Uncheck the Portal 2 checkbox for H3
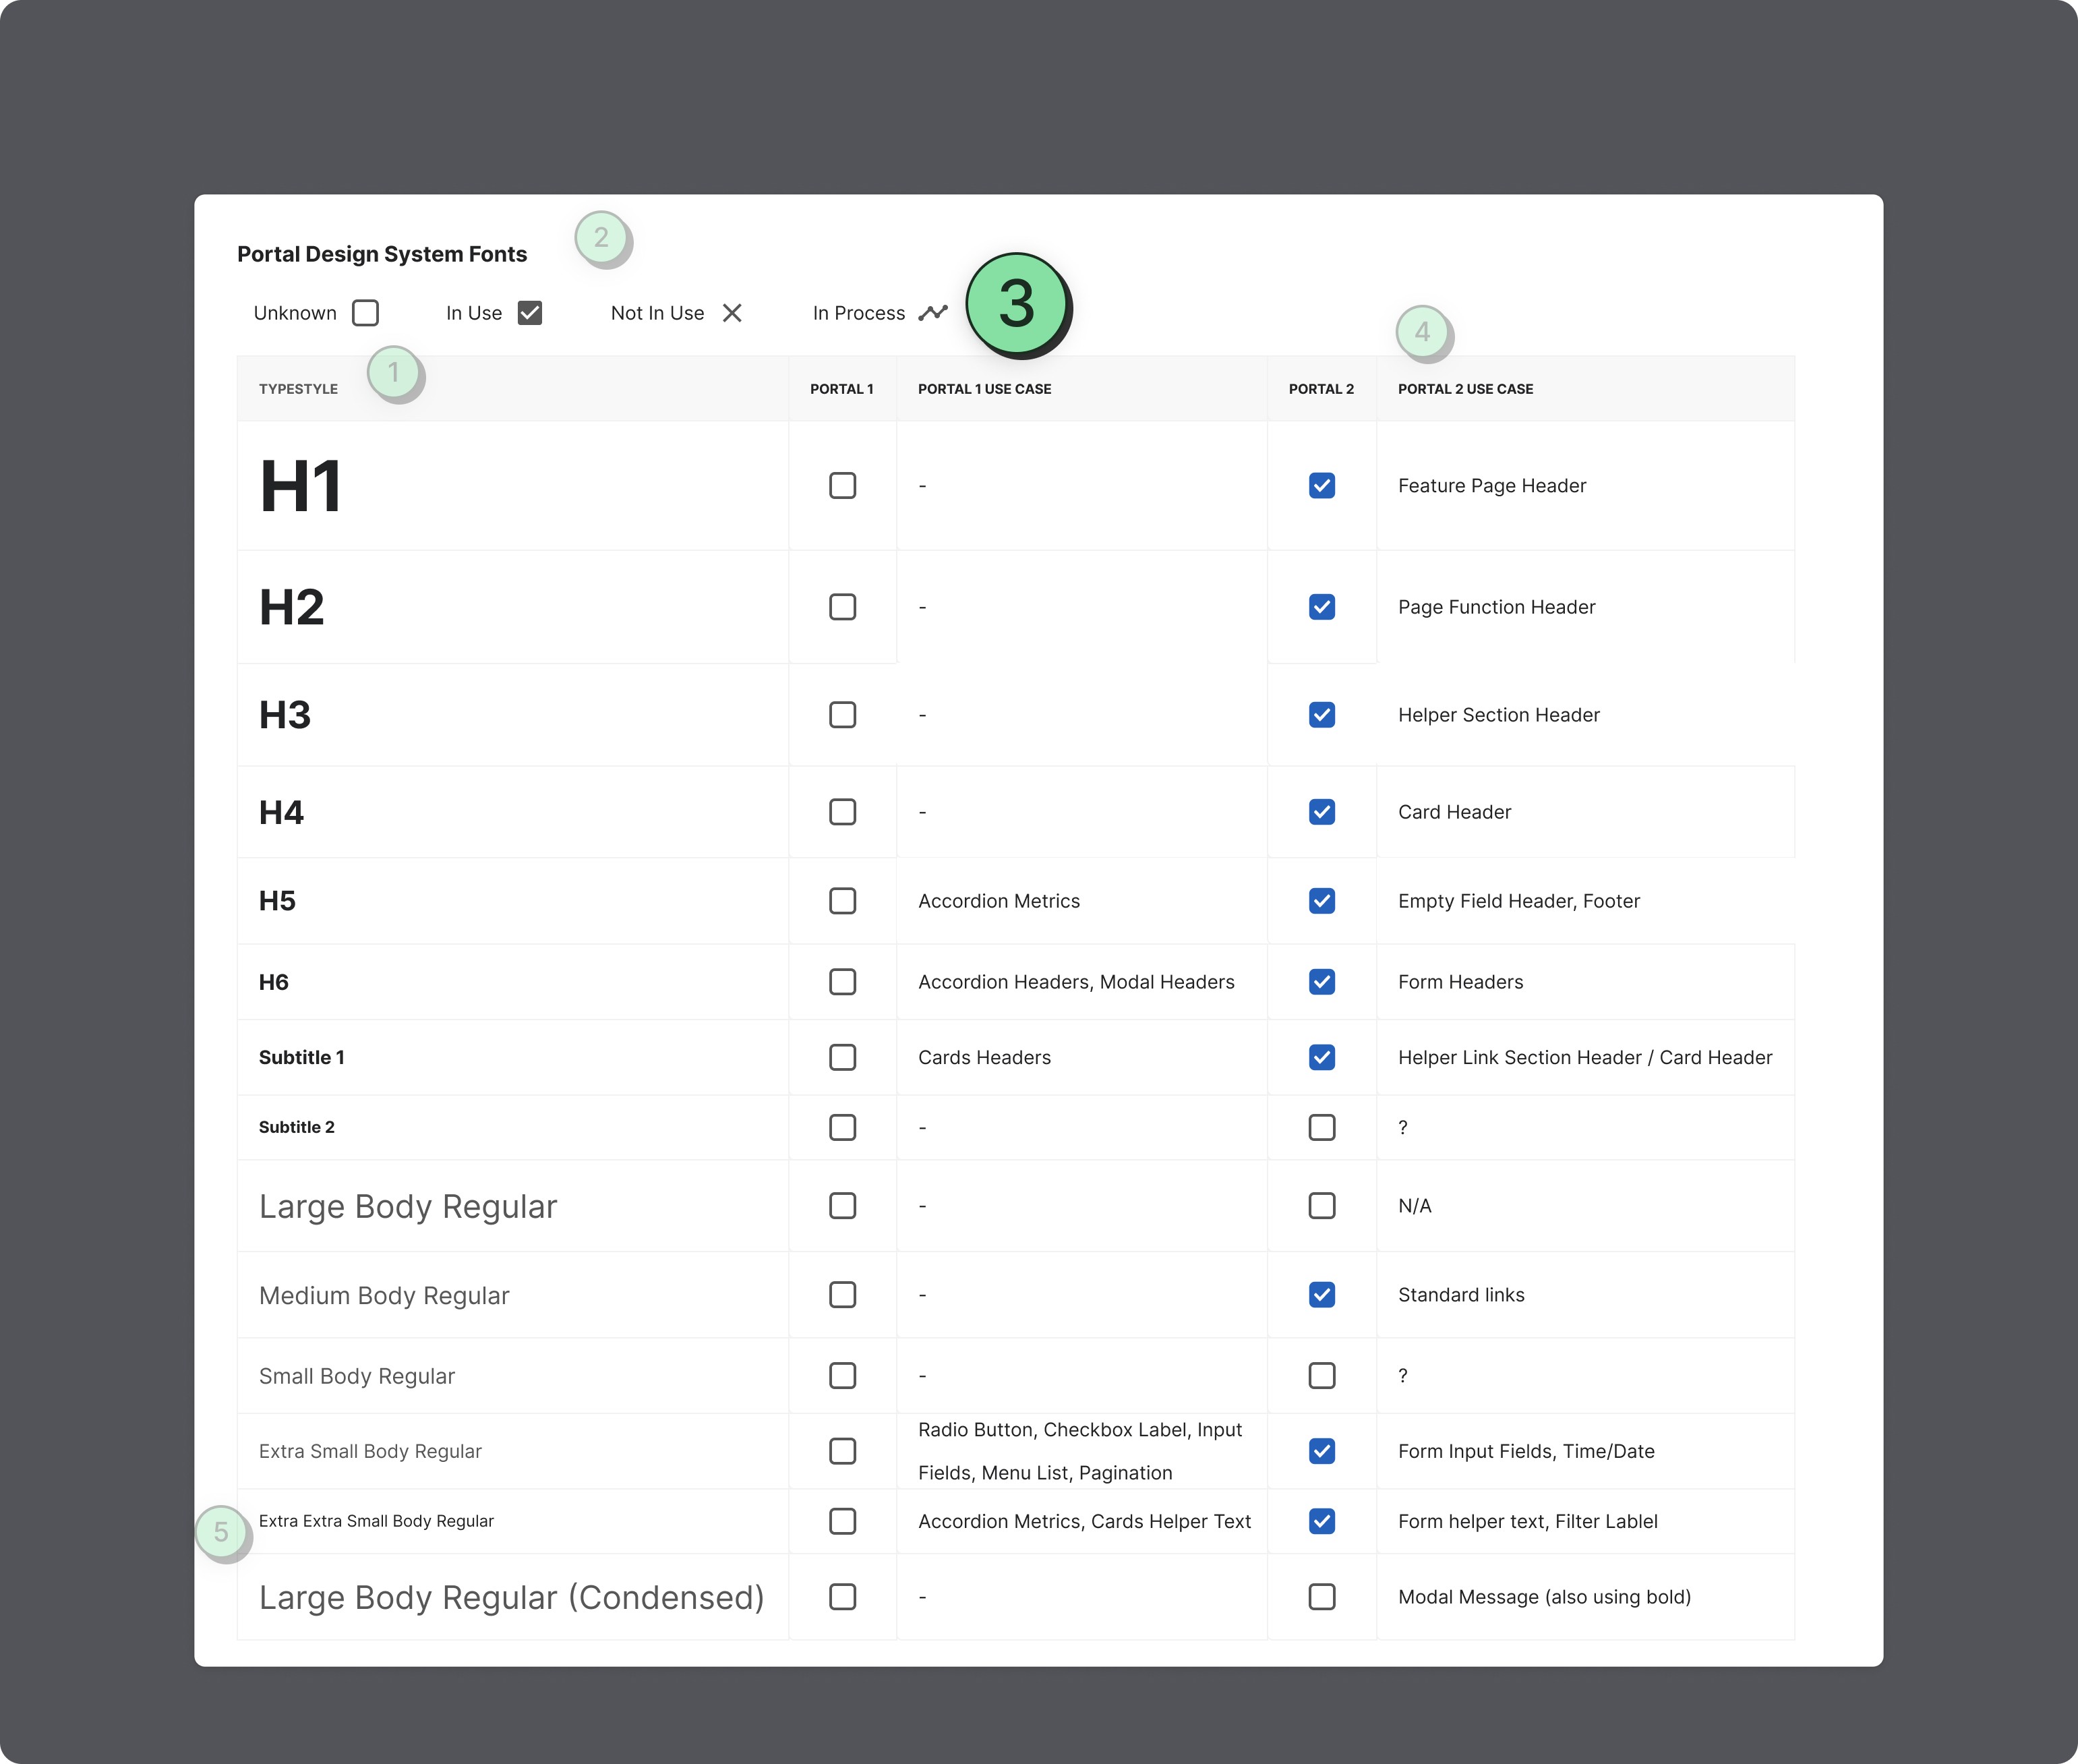Image resolution: width=2078 pixels, height=1764 pixels. (1321, 715)
